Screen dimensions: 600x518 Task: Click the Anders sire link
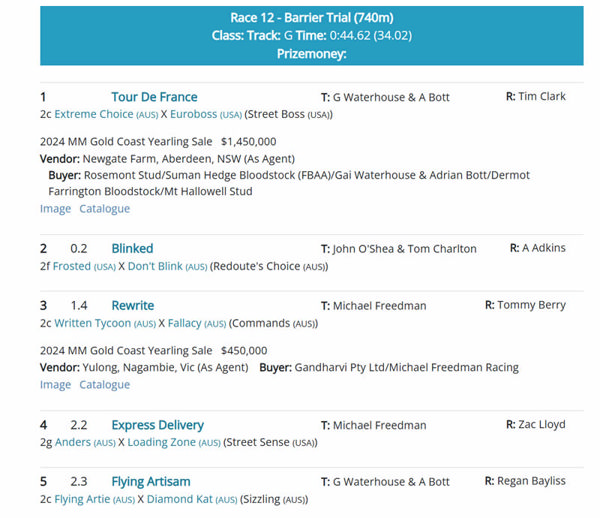click(x=72, y=442)
